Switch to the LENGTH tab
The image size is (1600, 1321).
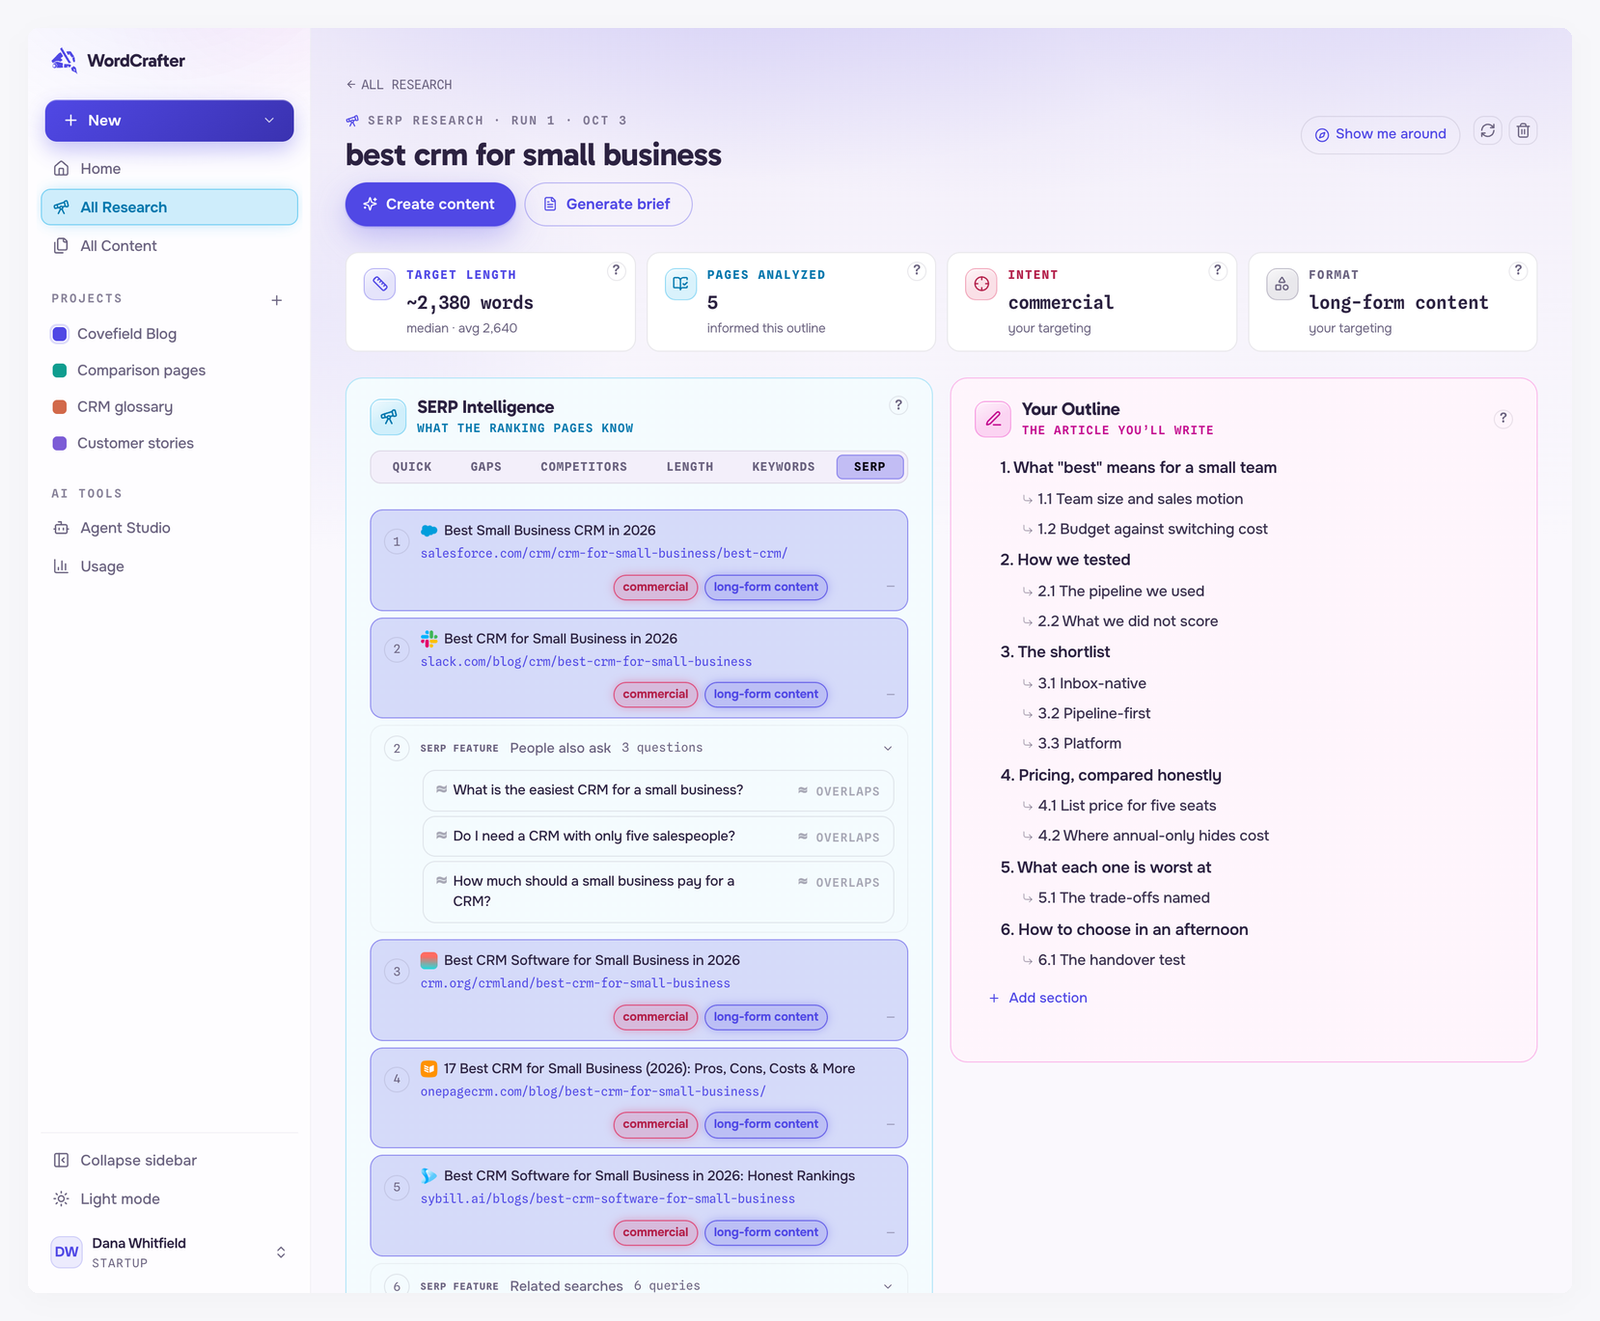(x=690, y=467)
